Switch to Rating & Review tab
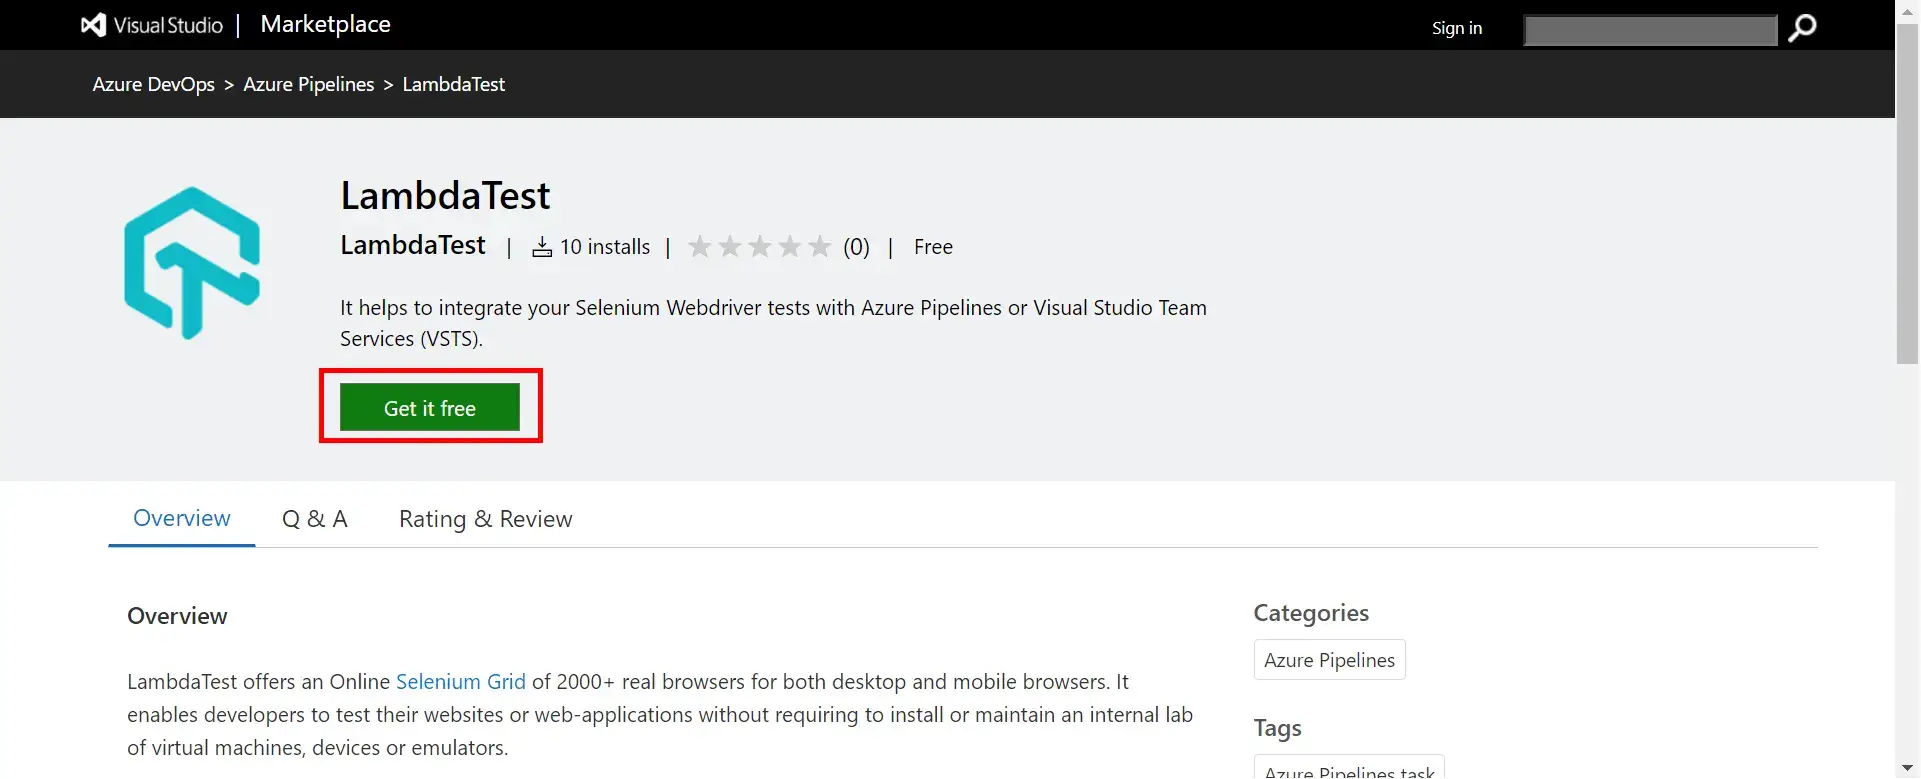 point(486,519)
